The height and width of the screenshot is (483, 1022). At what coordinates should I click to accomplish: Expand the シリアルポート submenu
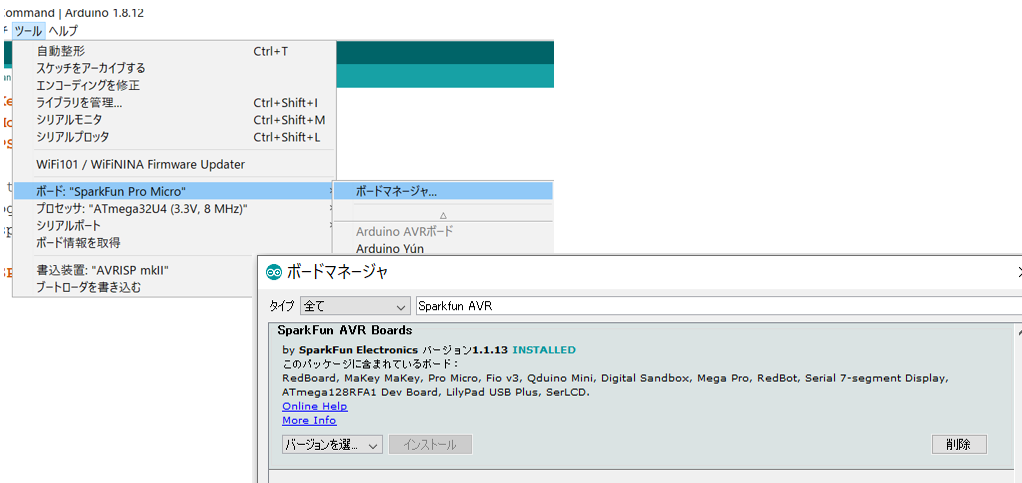(x=174, y=226)
